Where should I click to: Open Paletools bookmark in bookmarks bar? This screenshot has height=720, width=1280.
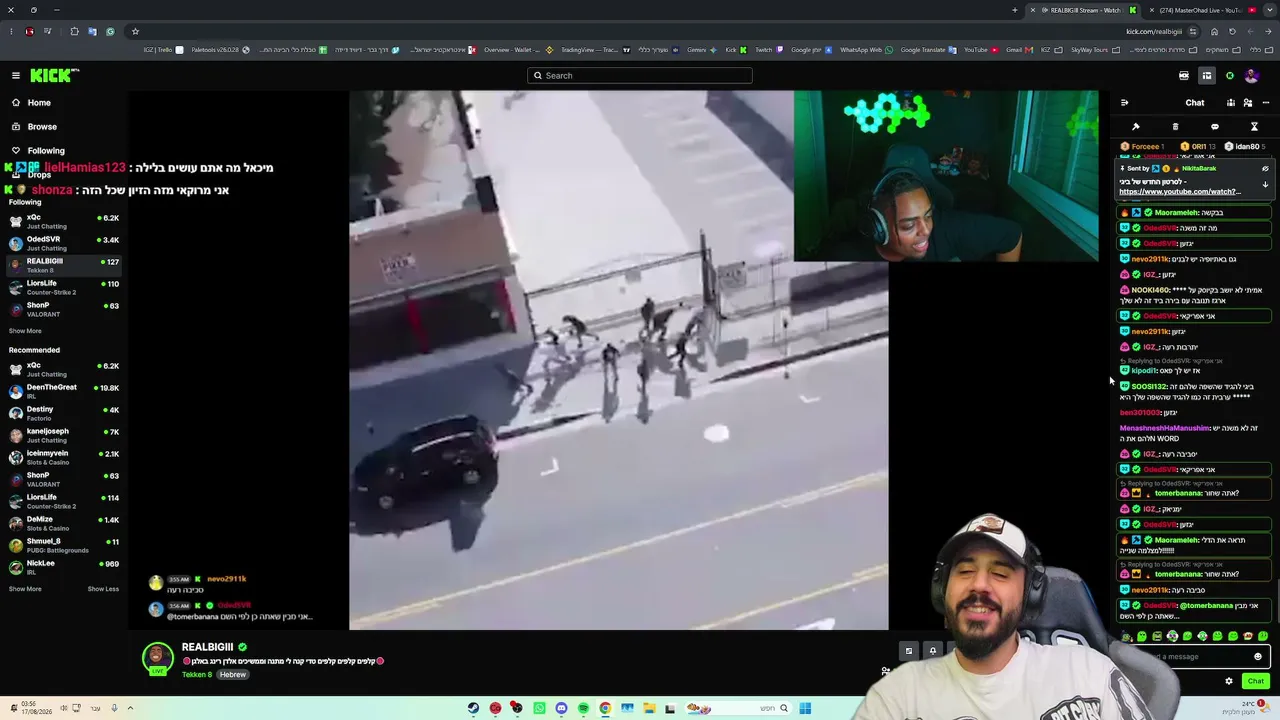221,50
